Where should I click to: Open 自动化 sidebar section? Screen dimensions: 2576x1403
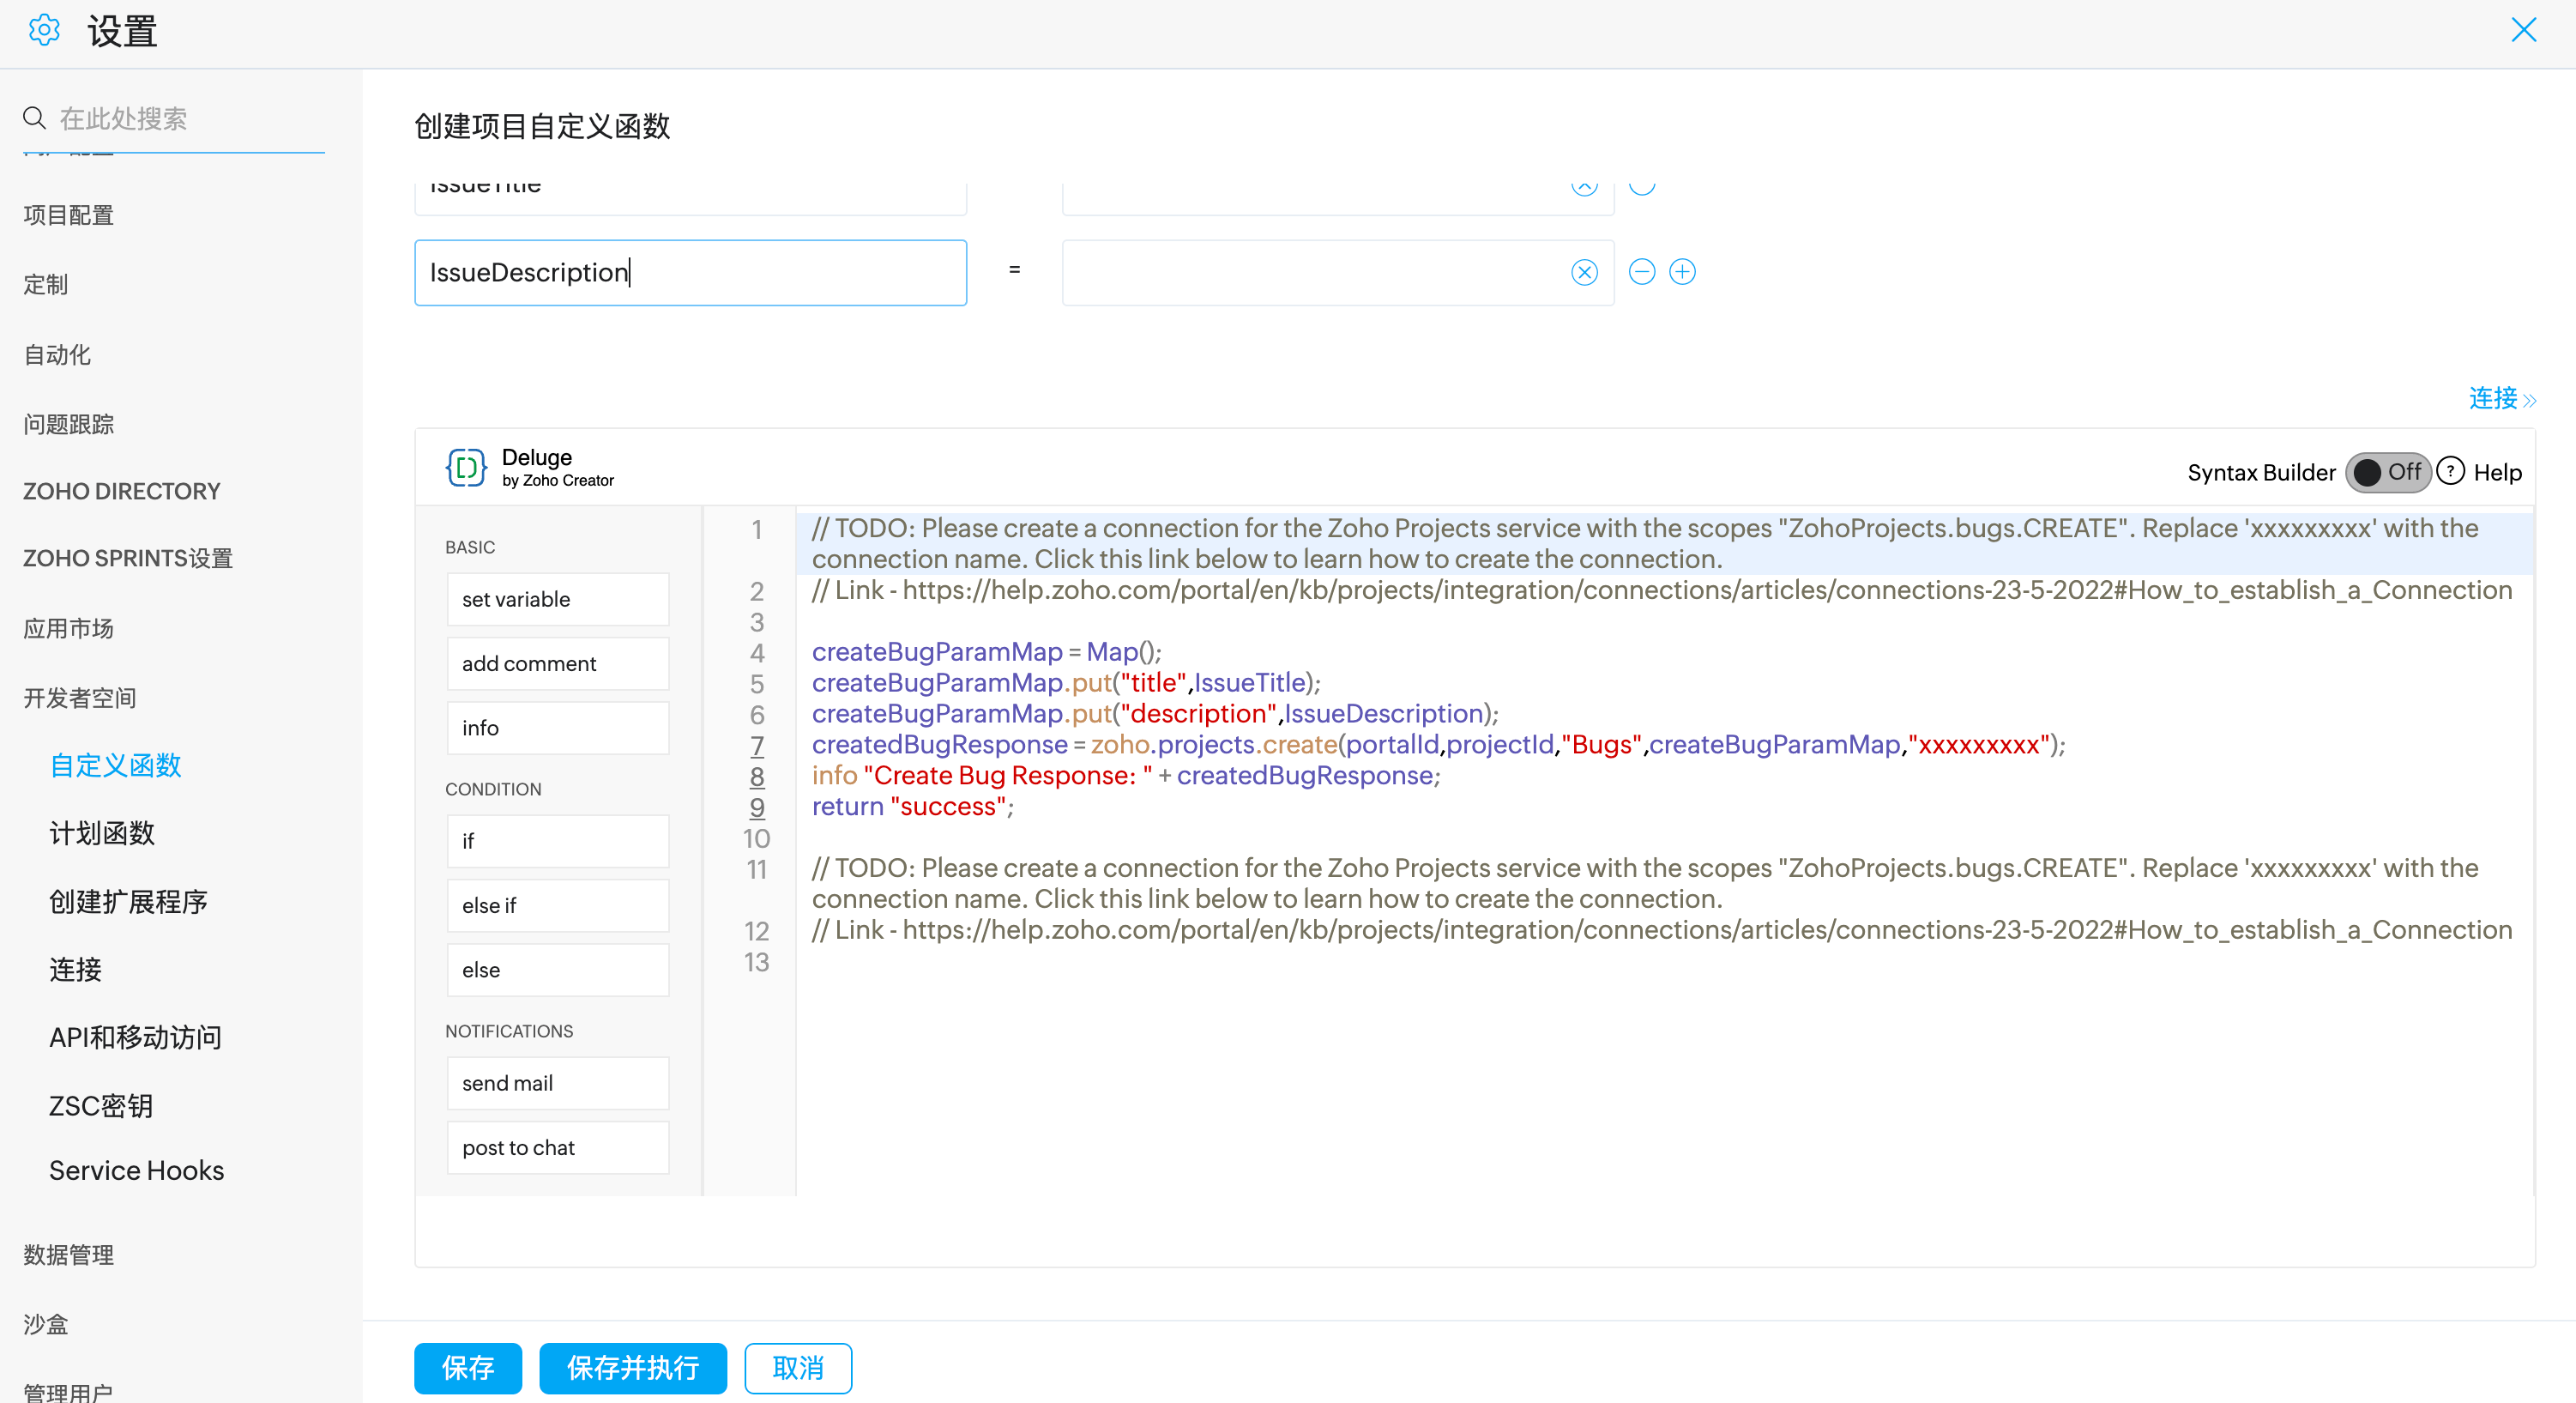[x=57, y=355]
